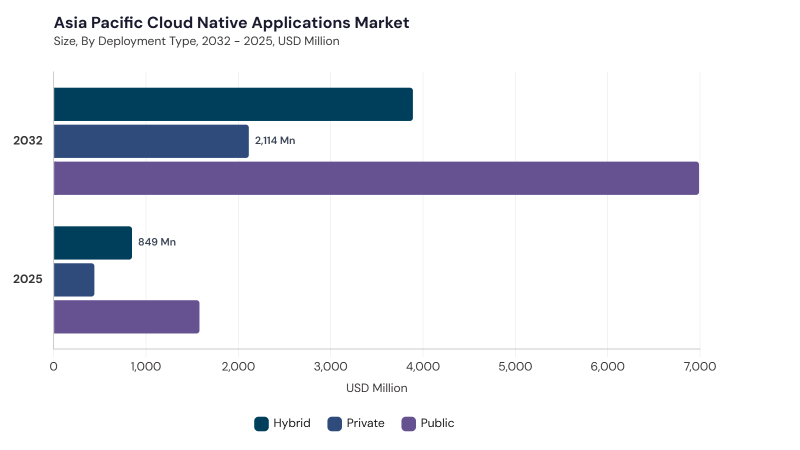This screenshot has width=800, height=450.
Task: Click the '2,114 Mn' data label
Action: 275,140
